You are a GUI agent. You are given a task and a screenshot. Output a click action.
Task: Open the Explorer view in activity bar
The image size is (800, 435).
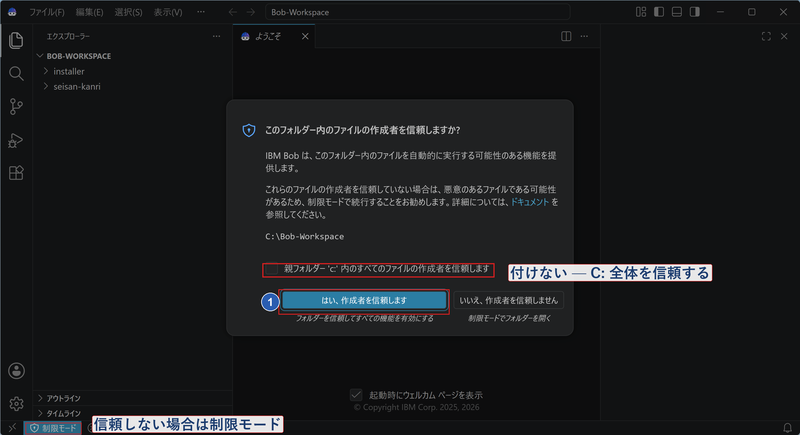(16, 40)
